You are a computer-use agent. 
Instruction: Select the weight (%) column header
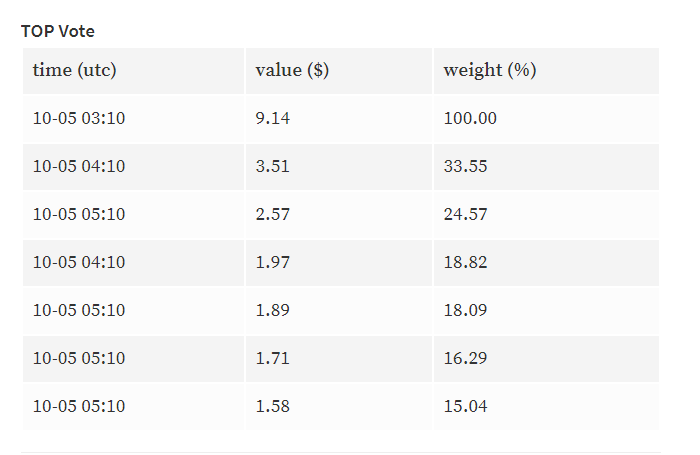[x=546, y=71]
